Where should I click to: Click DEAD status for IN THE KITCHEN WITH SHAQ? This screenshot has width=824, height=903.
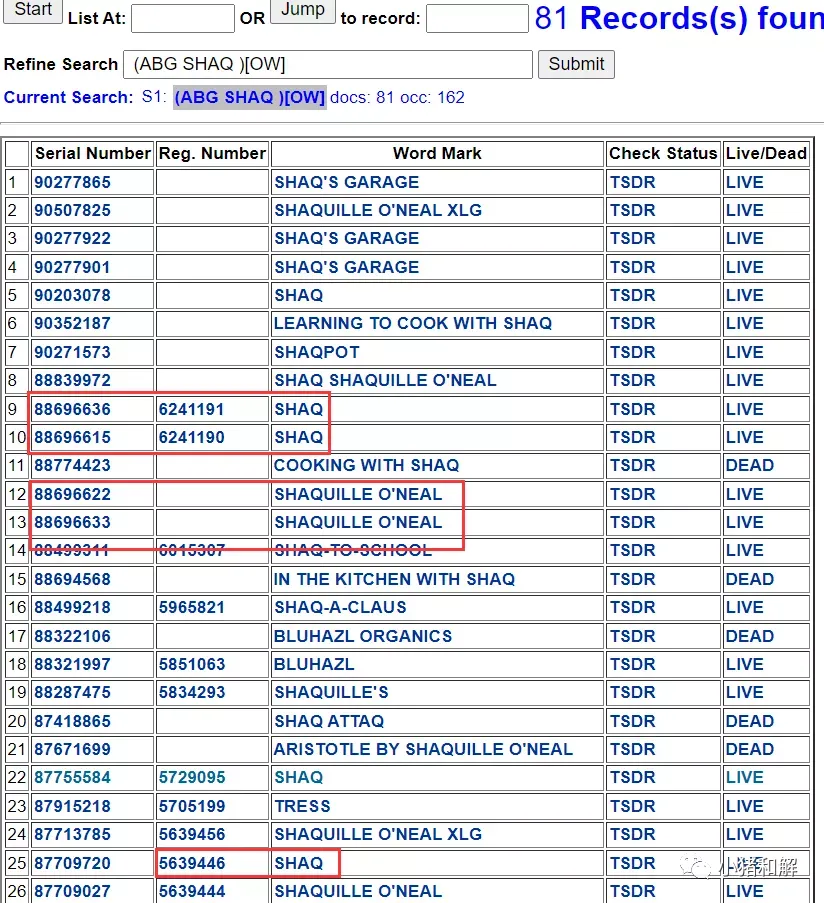coord(750,579)
